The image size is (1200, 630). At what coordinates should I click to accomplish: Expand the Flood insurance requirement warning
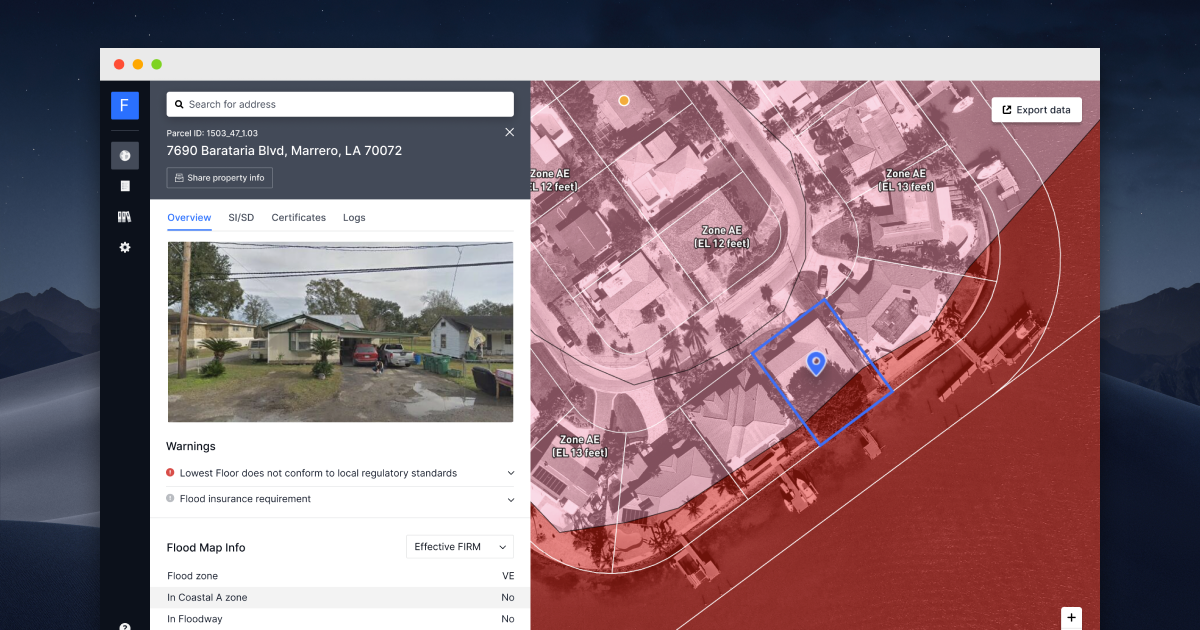pos(510,500)
